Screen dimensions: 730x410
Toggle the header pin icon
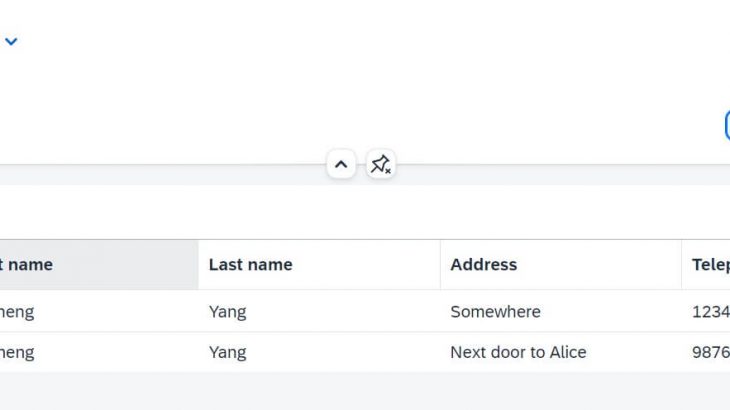click(x=380, y=164)
